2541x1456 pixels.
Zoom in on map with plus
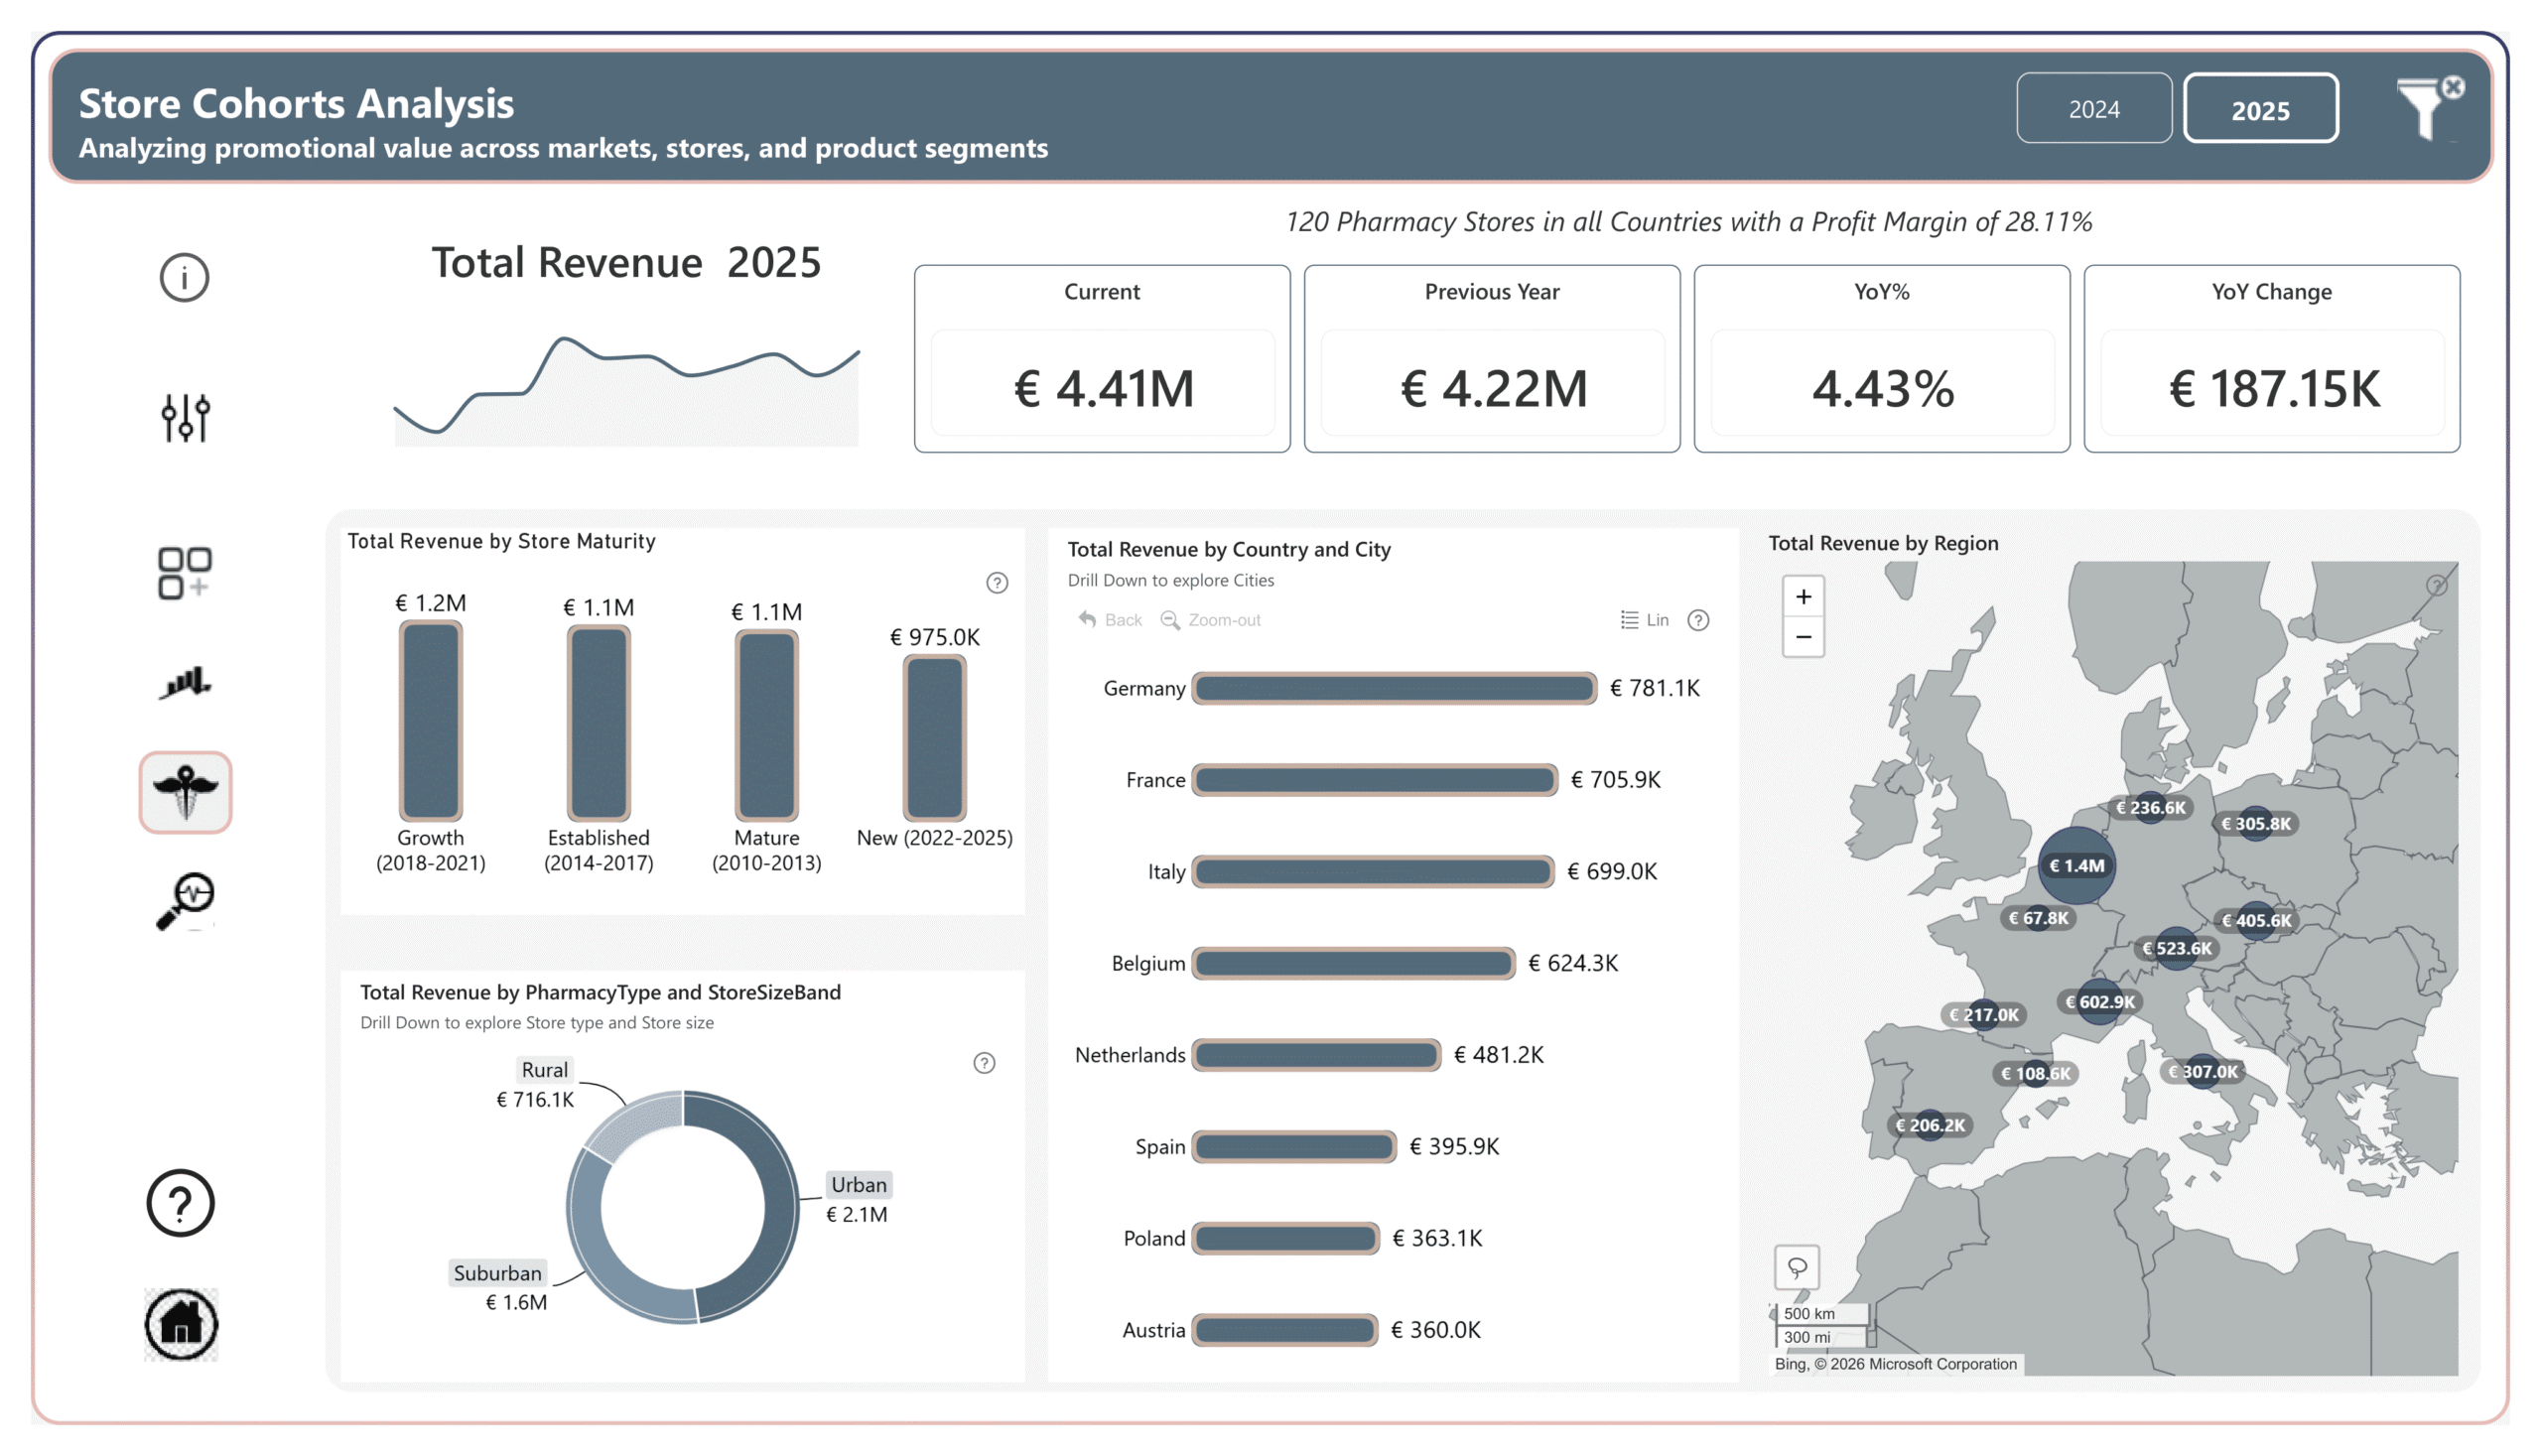[x=1803, y=597]
